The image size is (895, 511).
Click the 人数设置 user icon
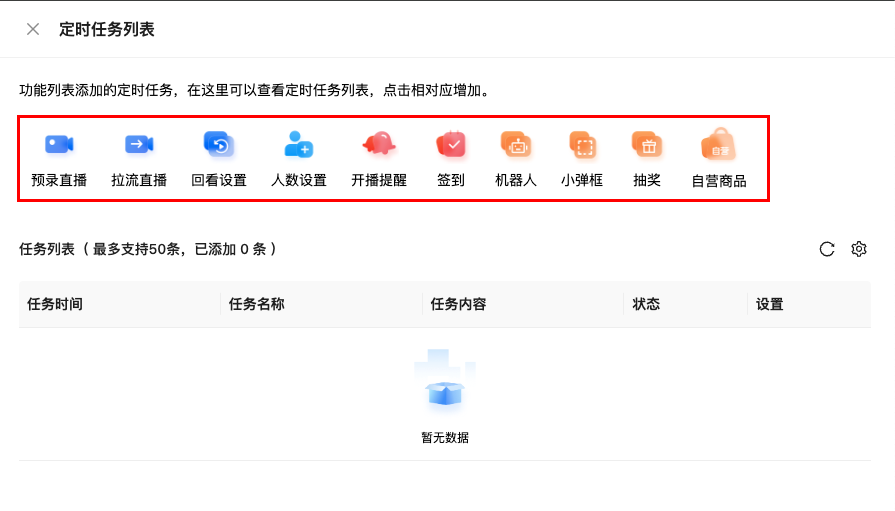(x=298, y=145)
